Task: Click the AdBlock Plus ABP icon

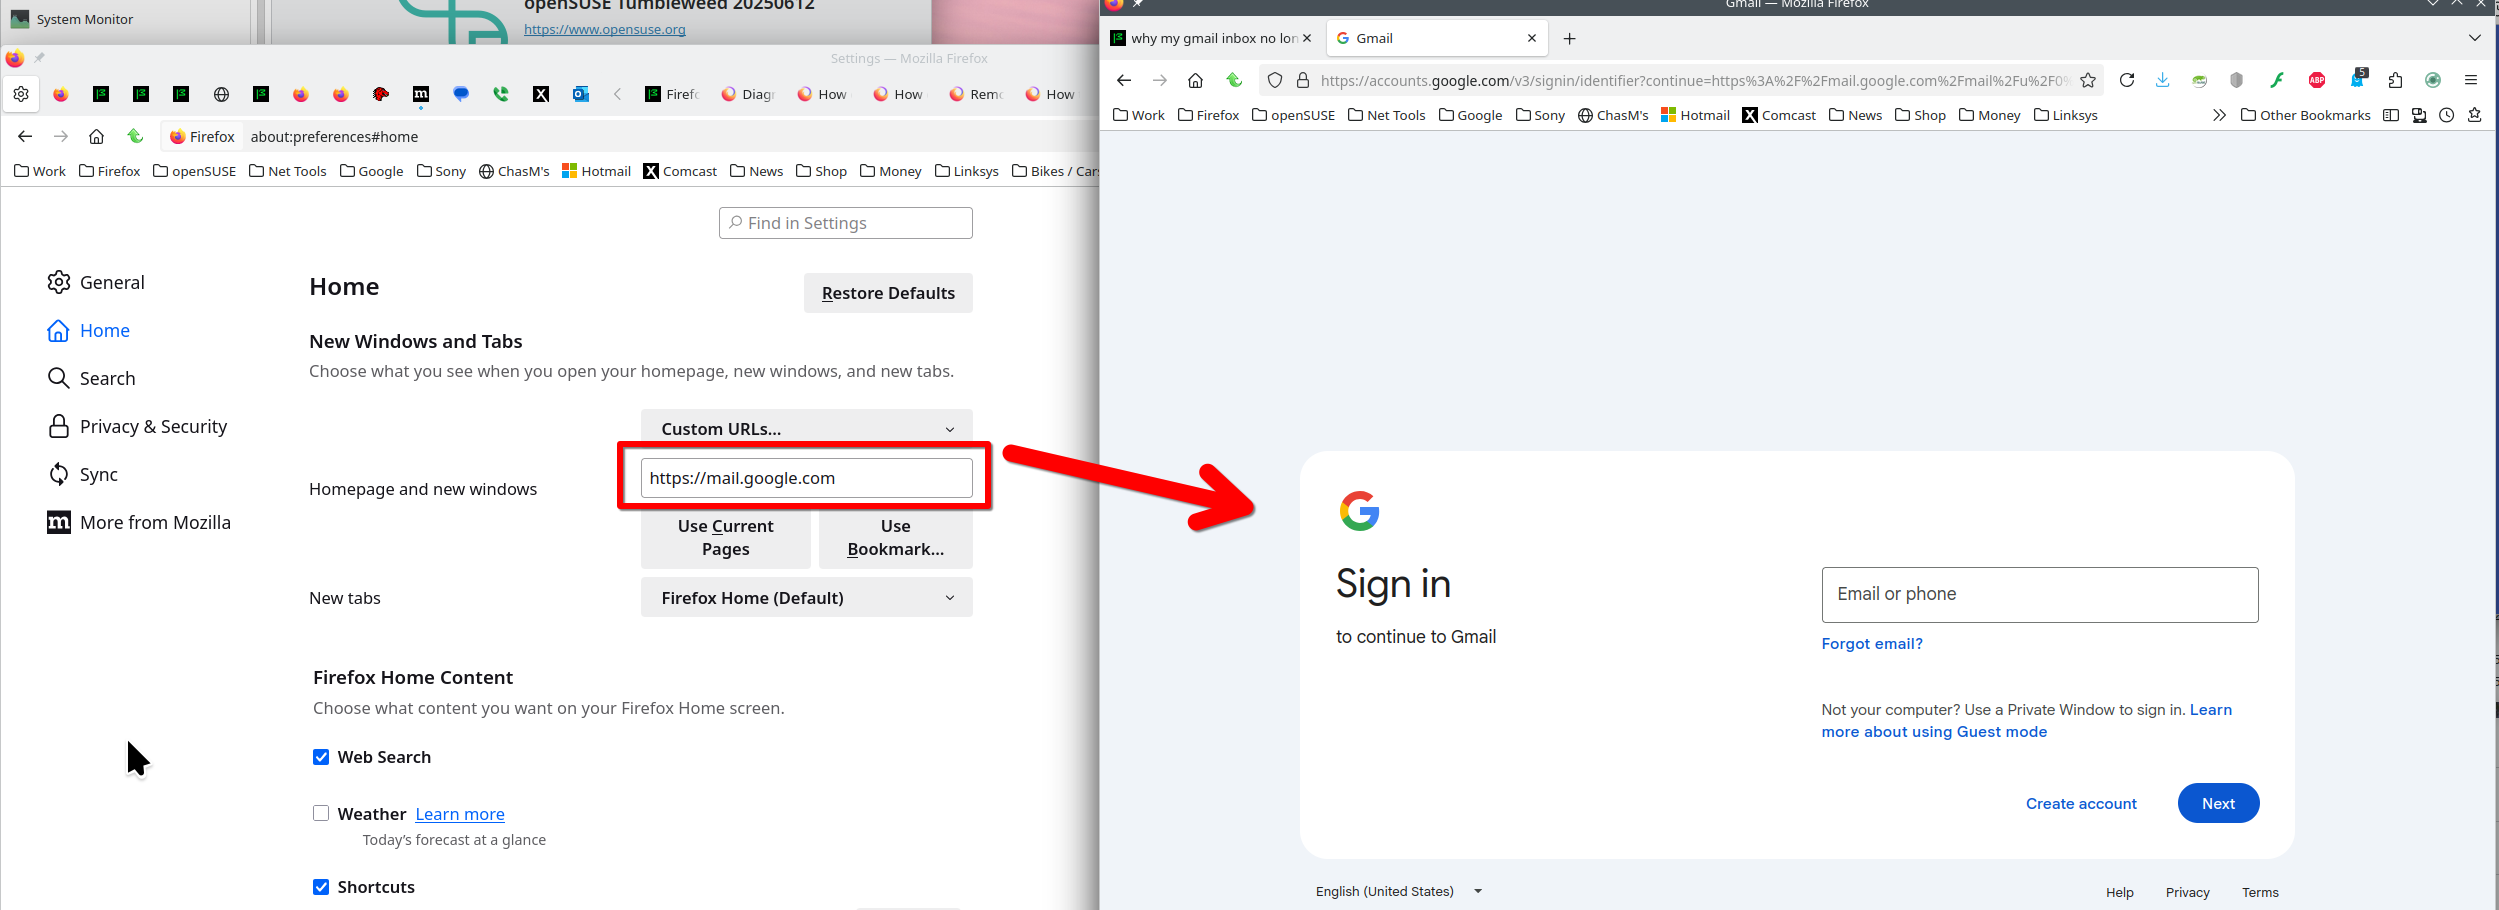Action: [x=2317, y=80]
